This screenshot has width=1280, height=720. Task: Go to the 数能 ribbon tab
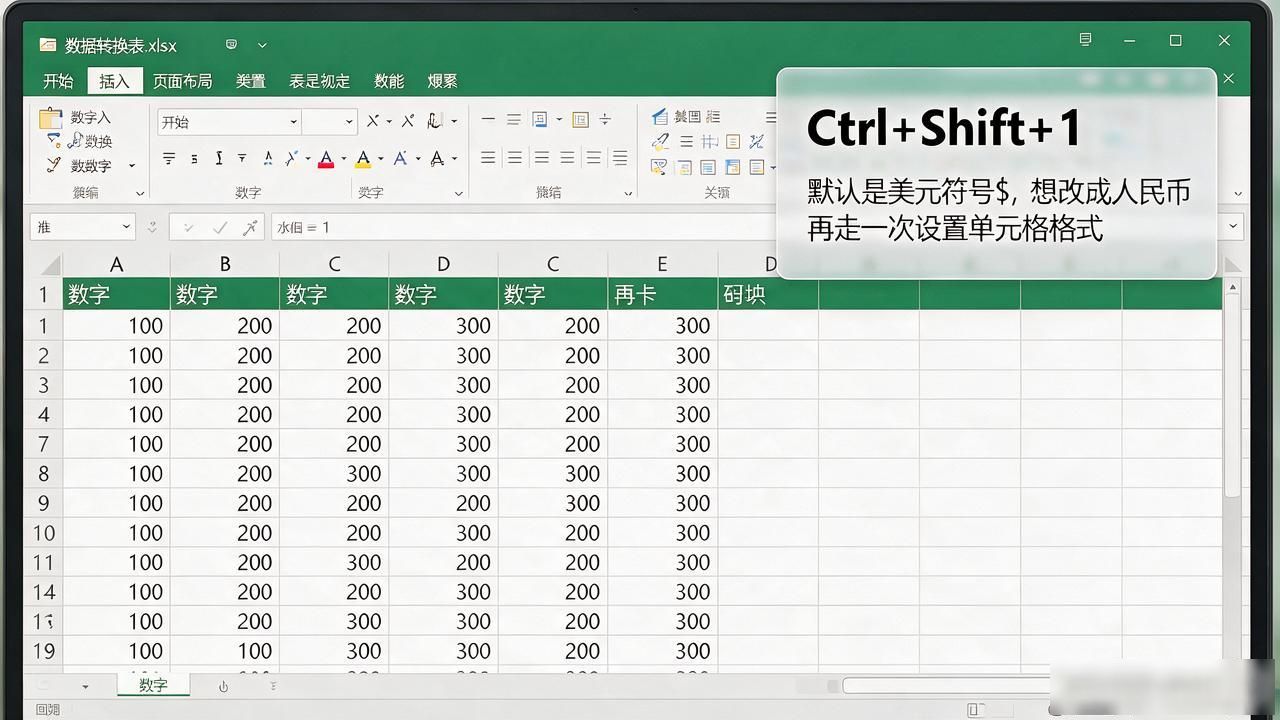389,81
